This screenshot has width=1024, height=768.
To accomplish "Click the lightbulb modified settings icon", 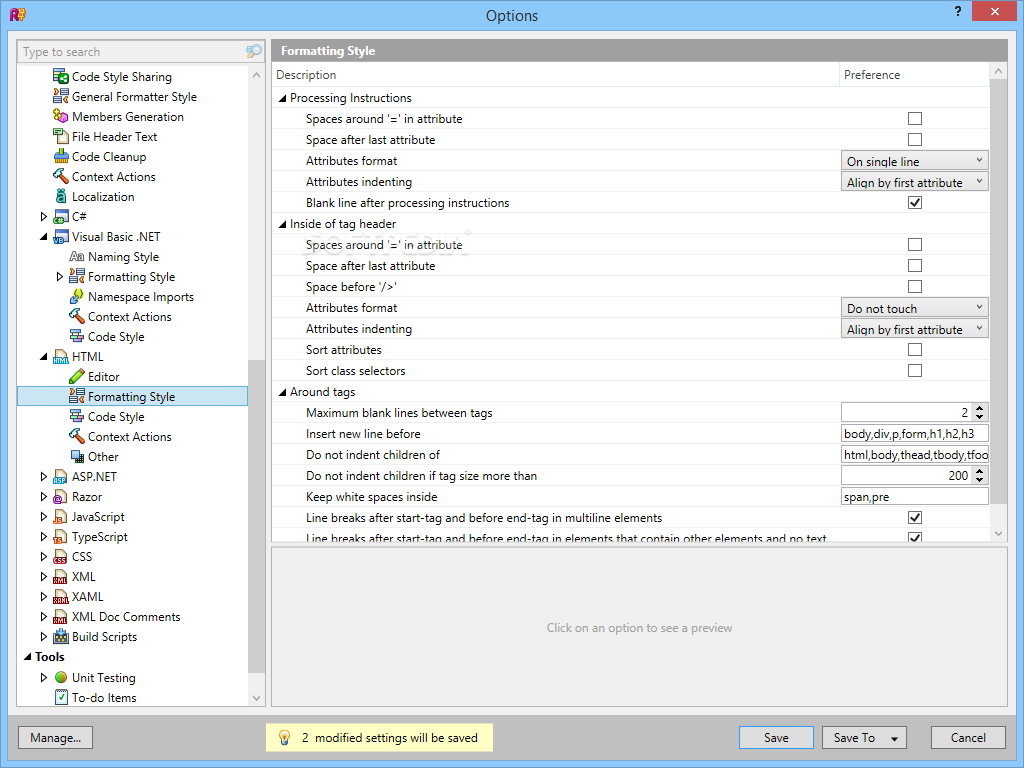I will [284, 737].
